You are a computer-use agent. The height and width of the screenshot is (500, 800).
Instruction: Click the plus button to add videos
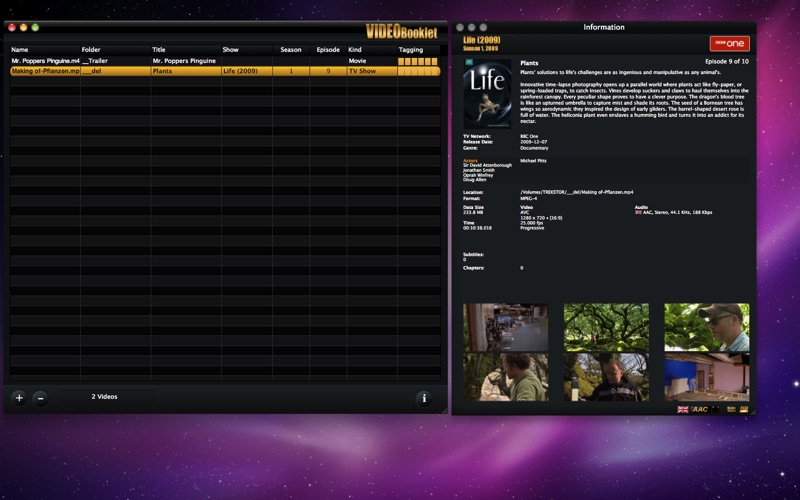19,398
